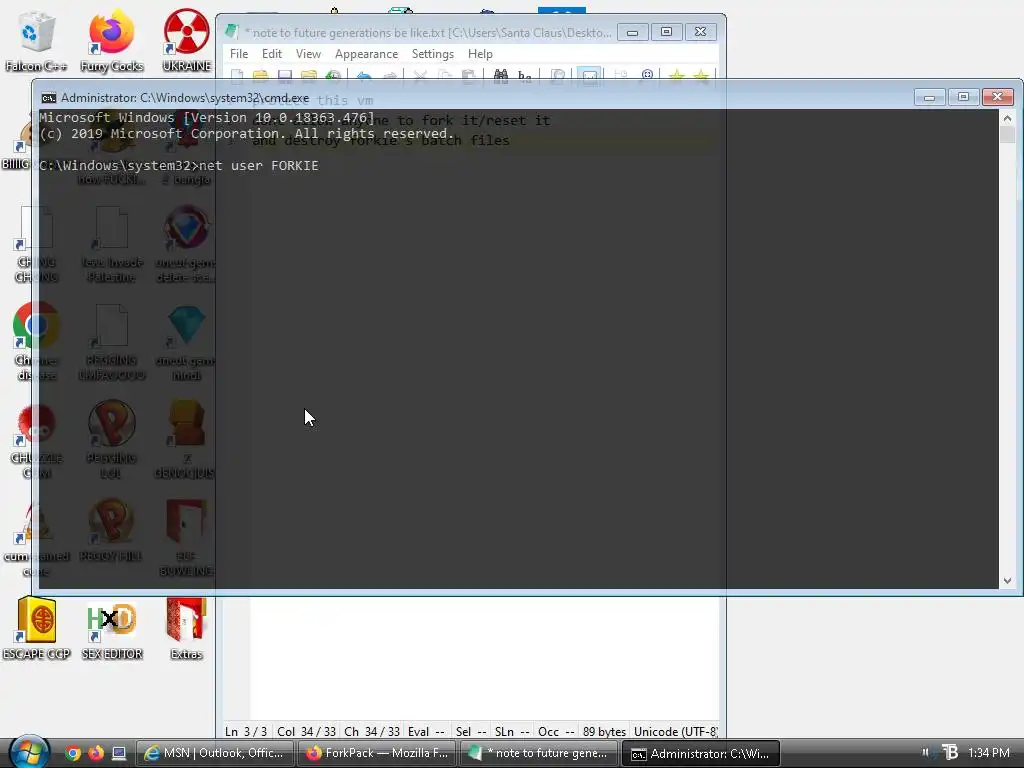Toggle the Word wrap toolbar button in Notepad window
This screenshot has width=1024, height=768.
(589, 76)
